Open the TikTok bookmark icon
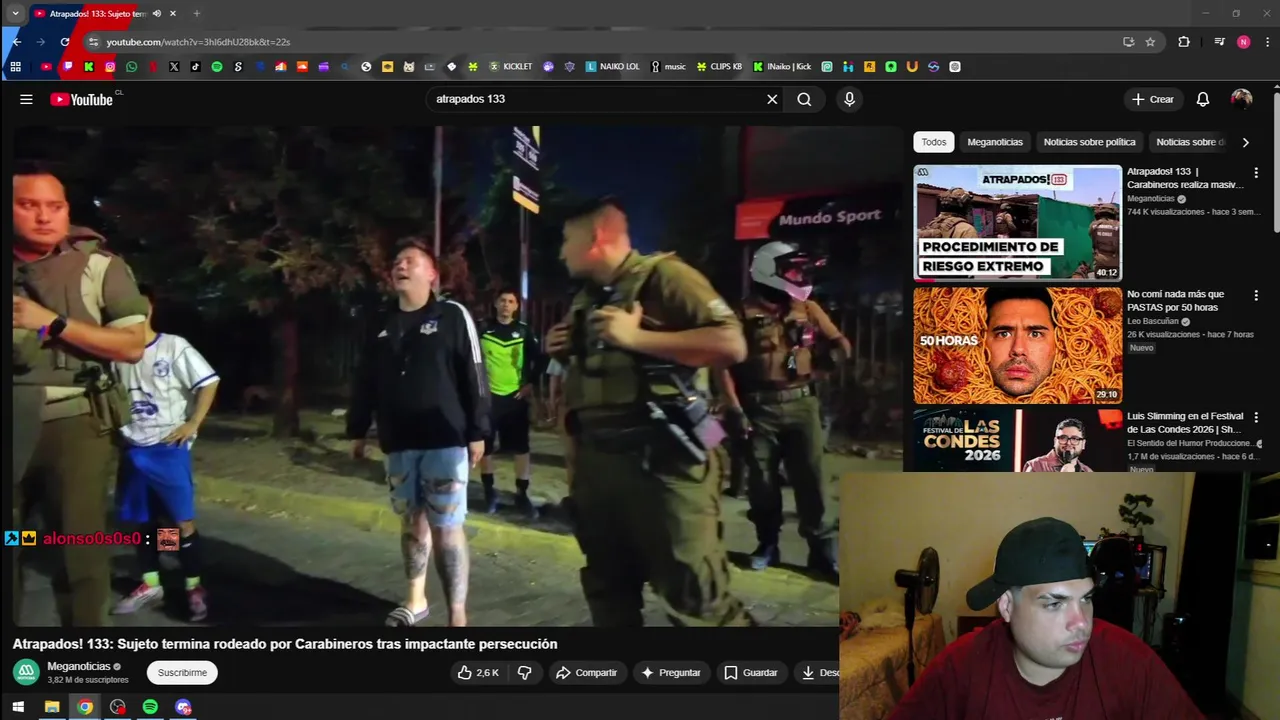Screen dimensions: 1280x720 (x=195, y=67)
